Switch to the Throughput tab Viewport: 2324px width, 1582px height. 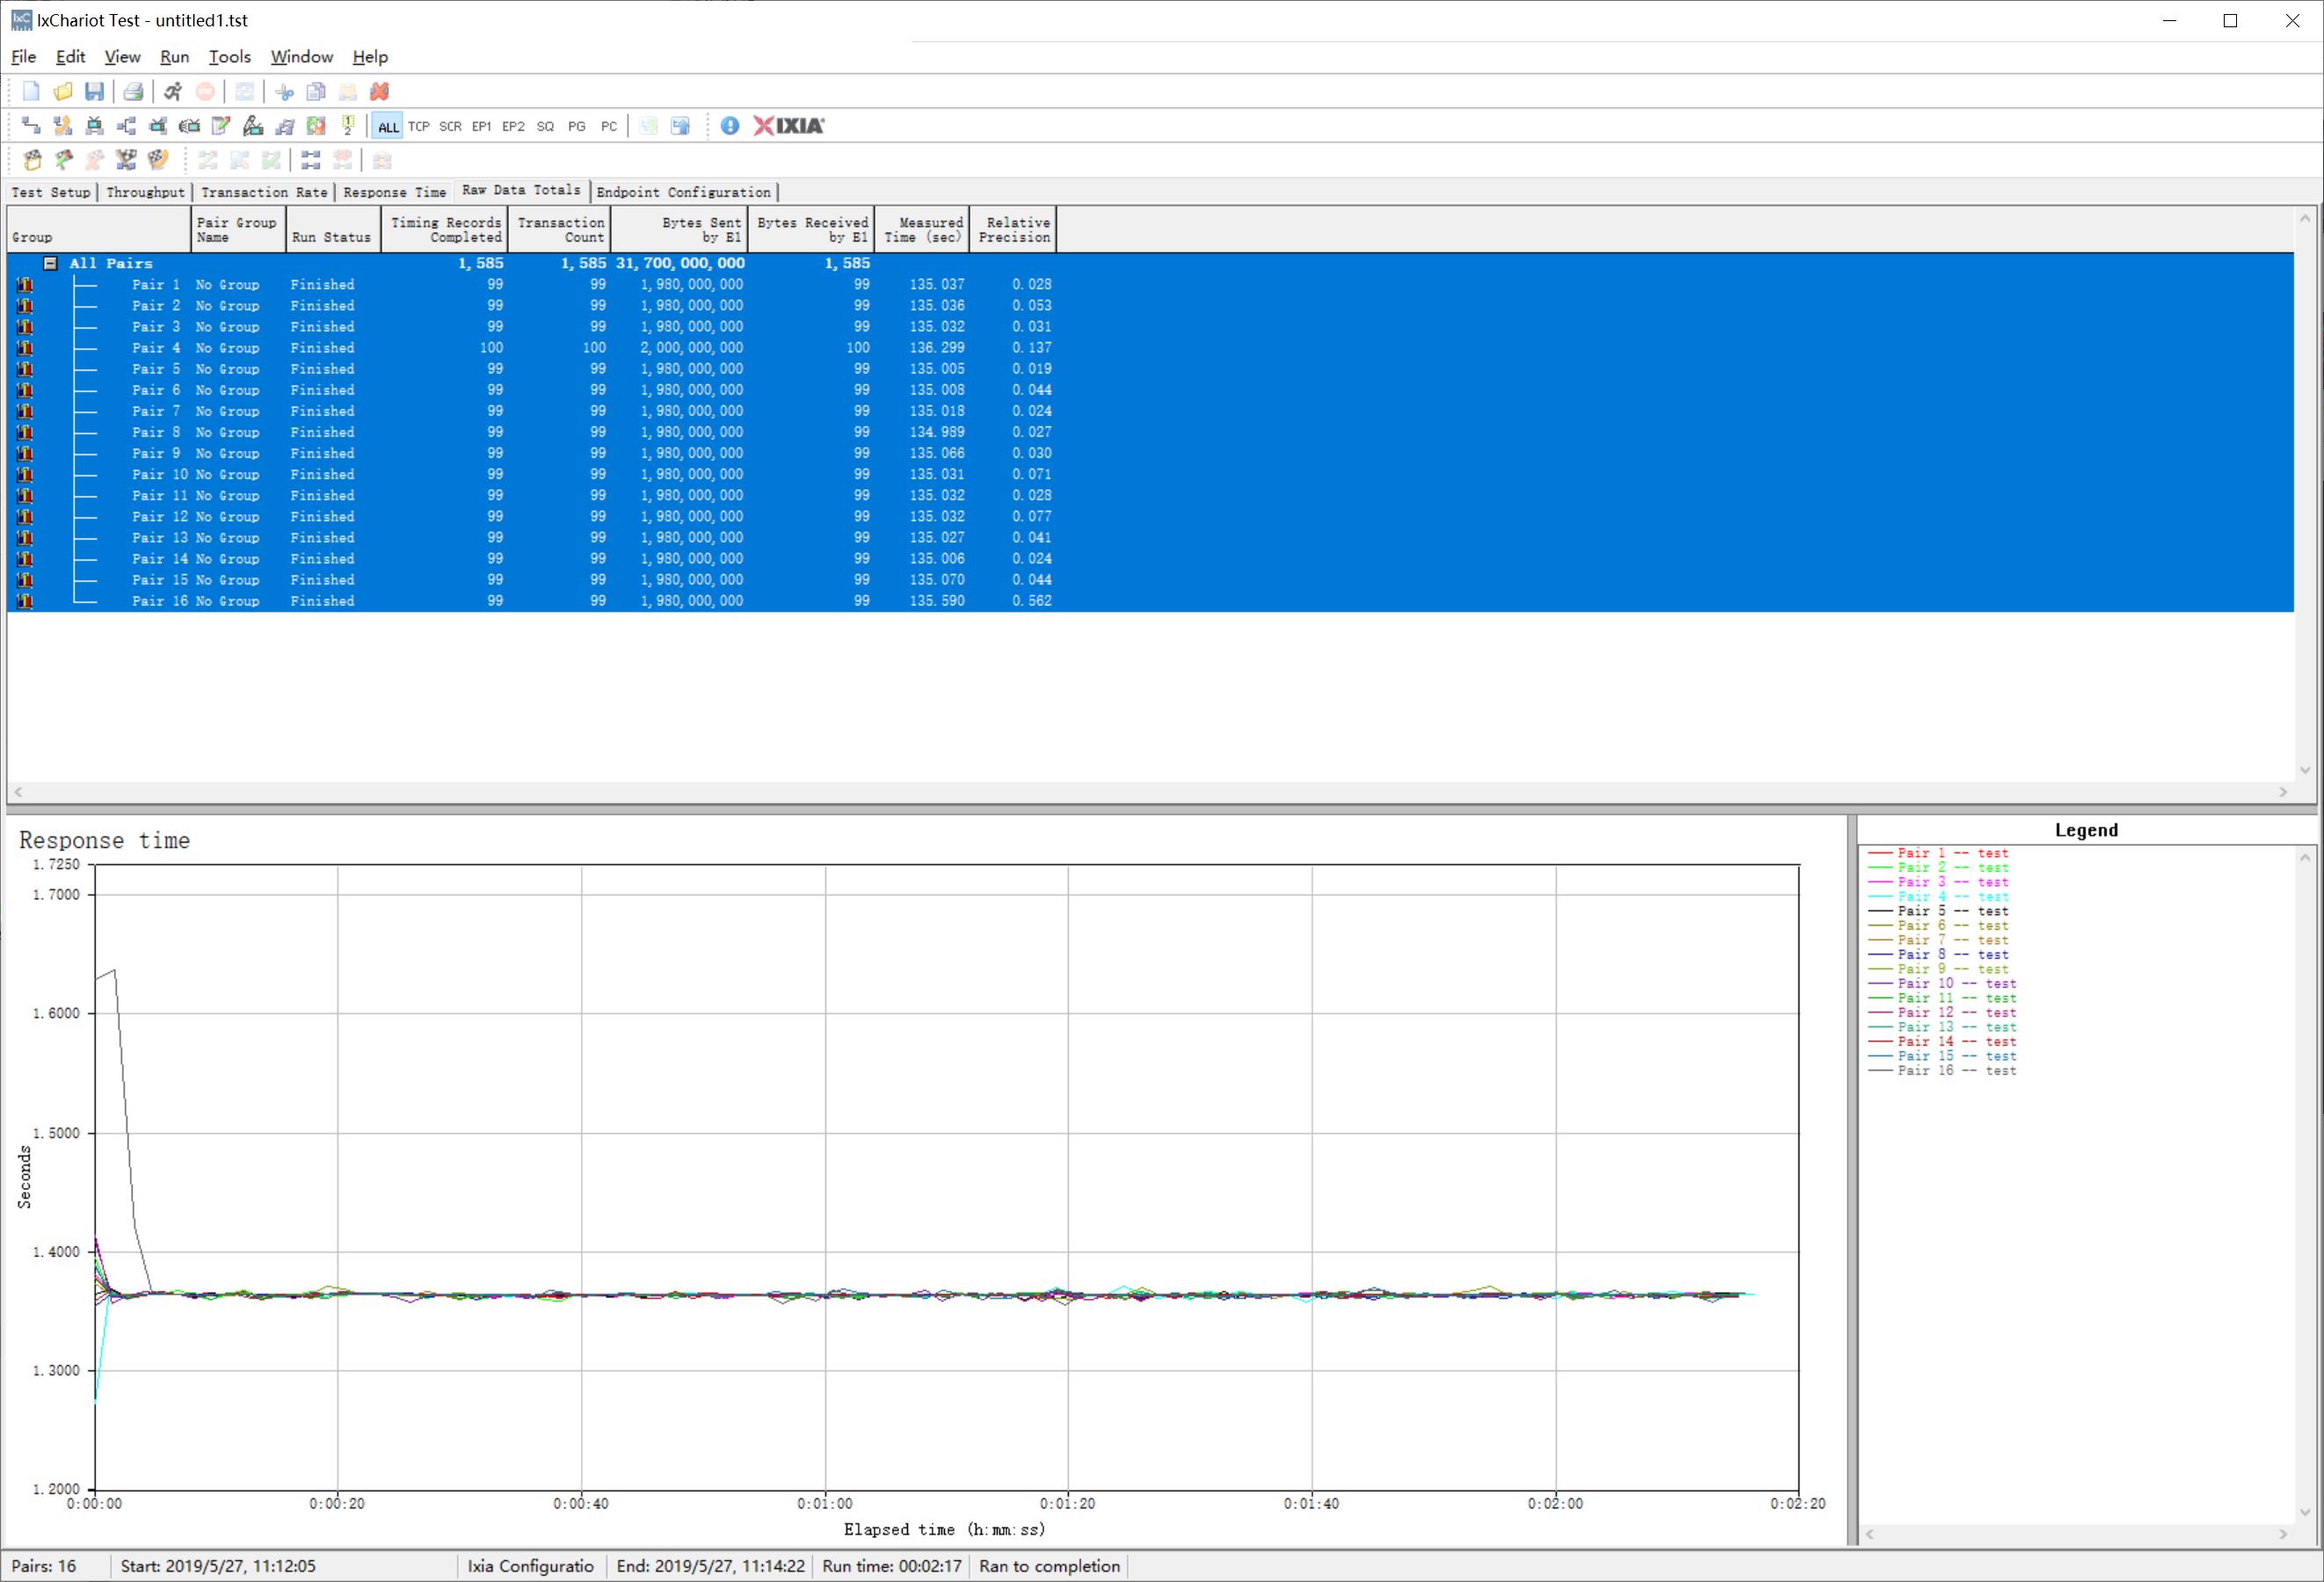click(145, 192)
